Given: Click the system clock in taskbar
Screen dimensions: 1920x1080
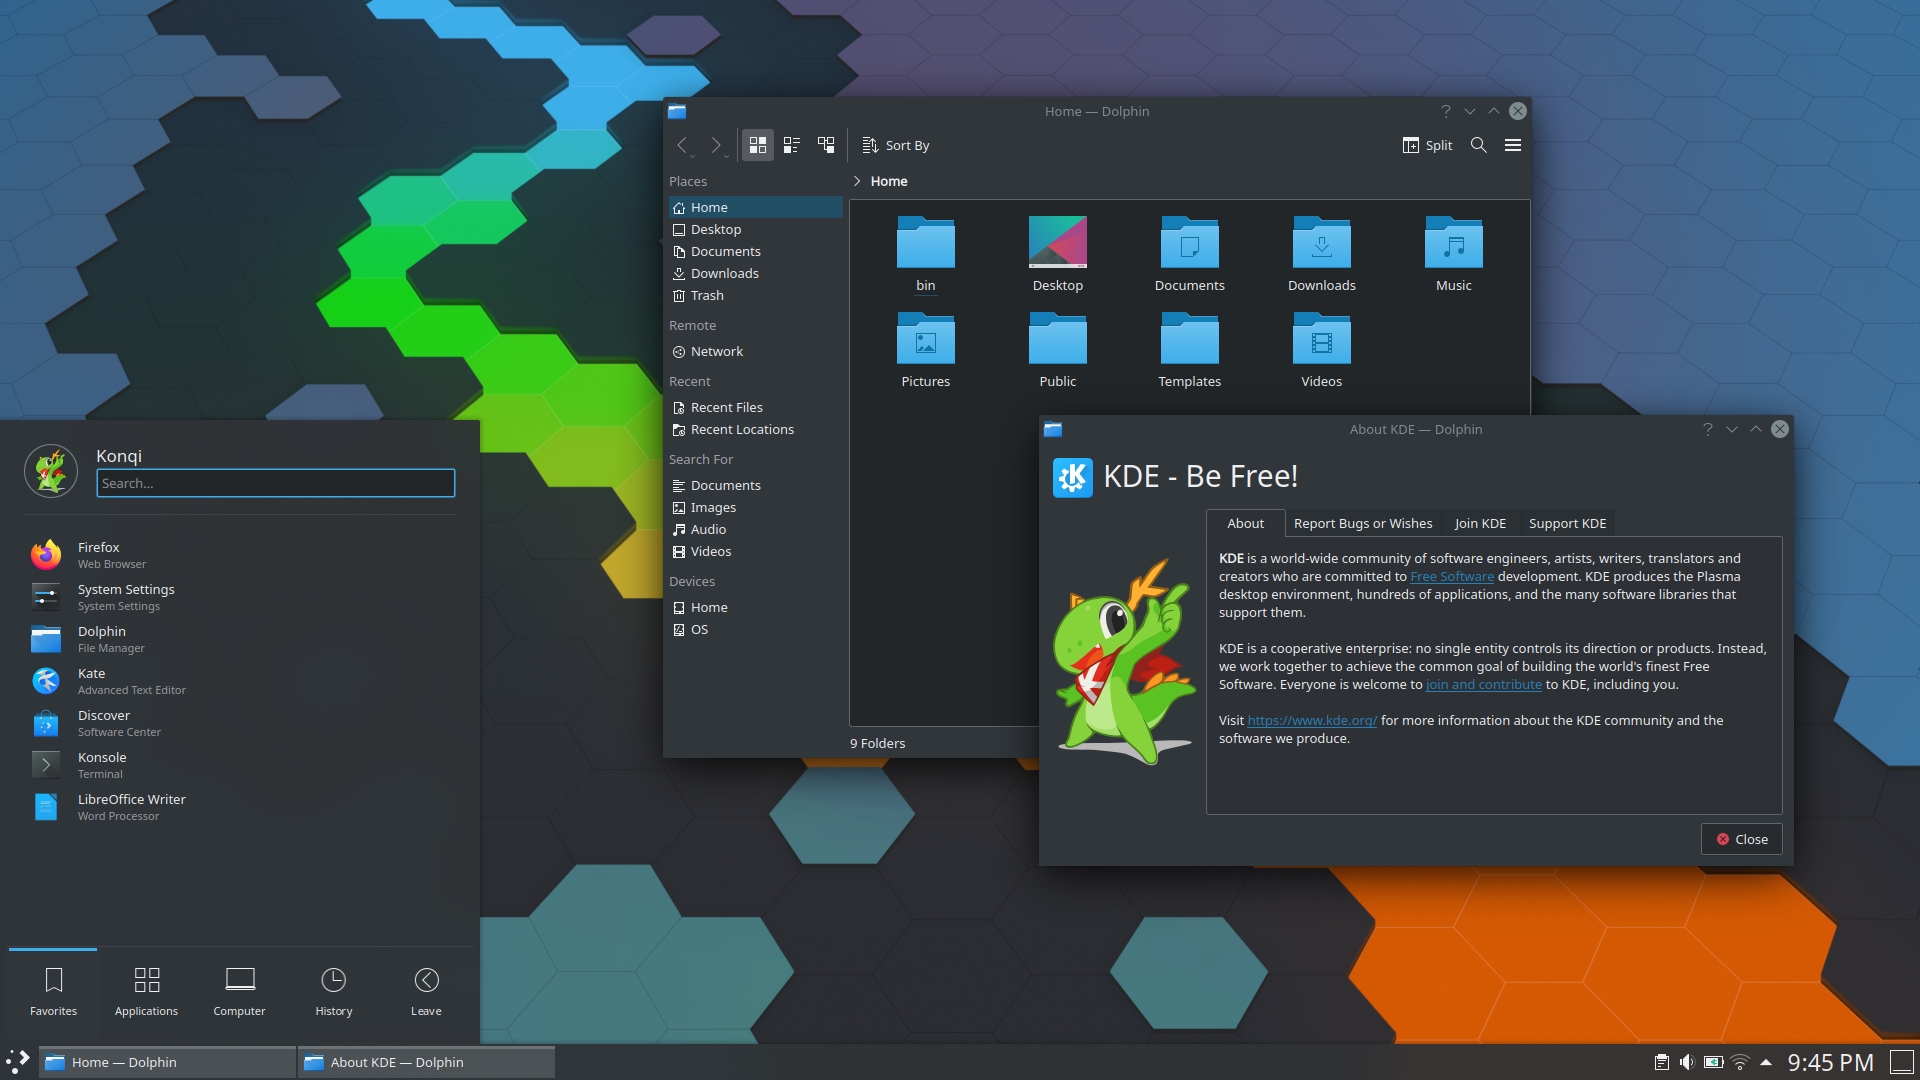Looking at the screenshot, I should [1834, 1062].
